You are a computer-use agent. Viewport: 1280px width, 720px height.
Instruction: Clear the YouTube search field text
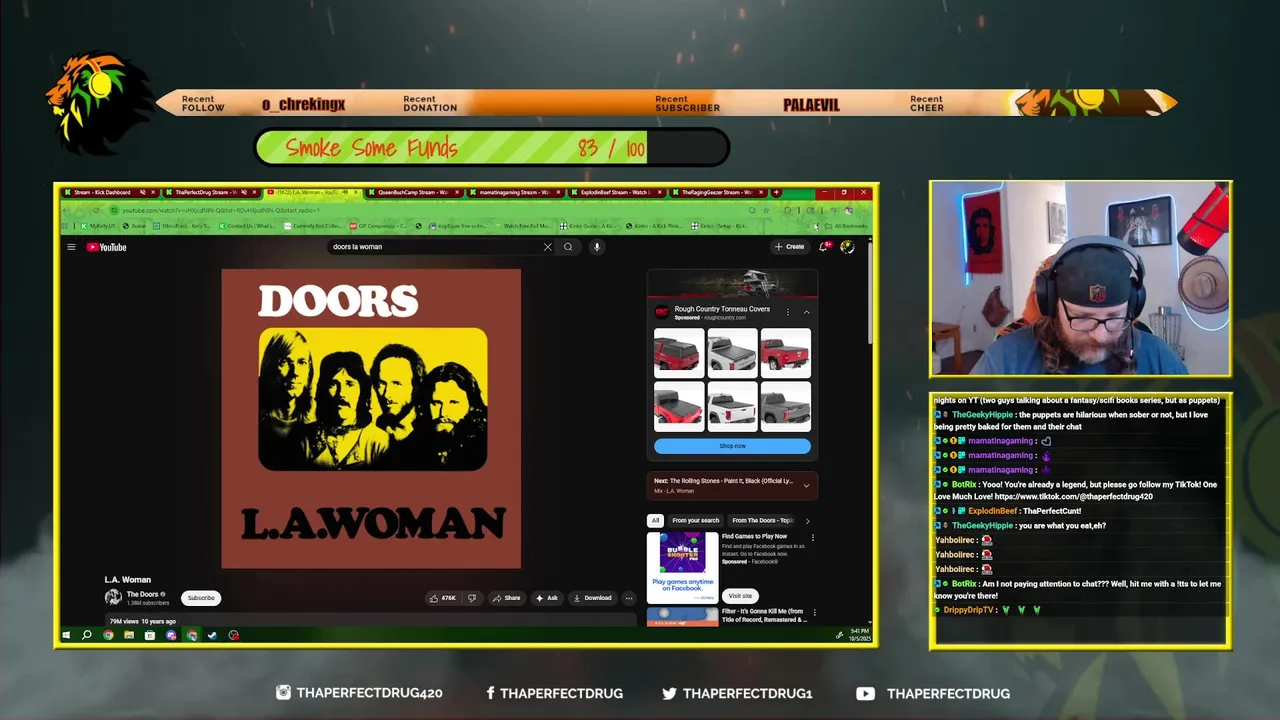547,247
